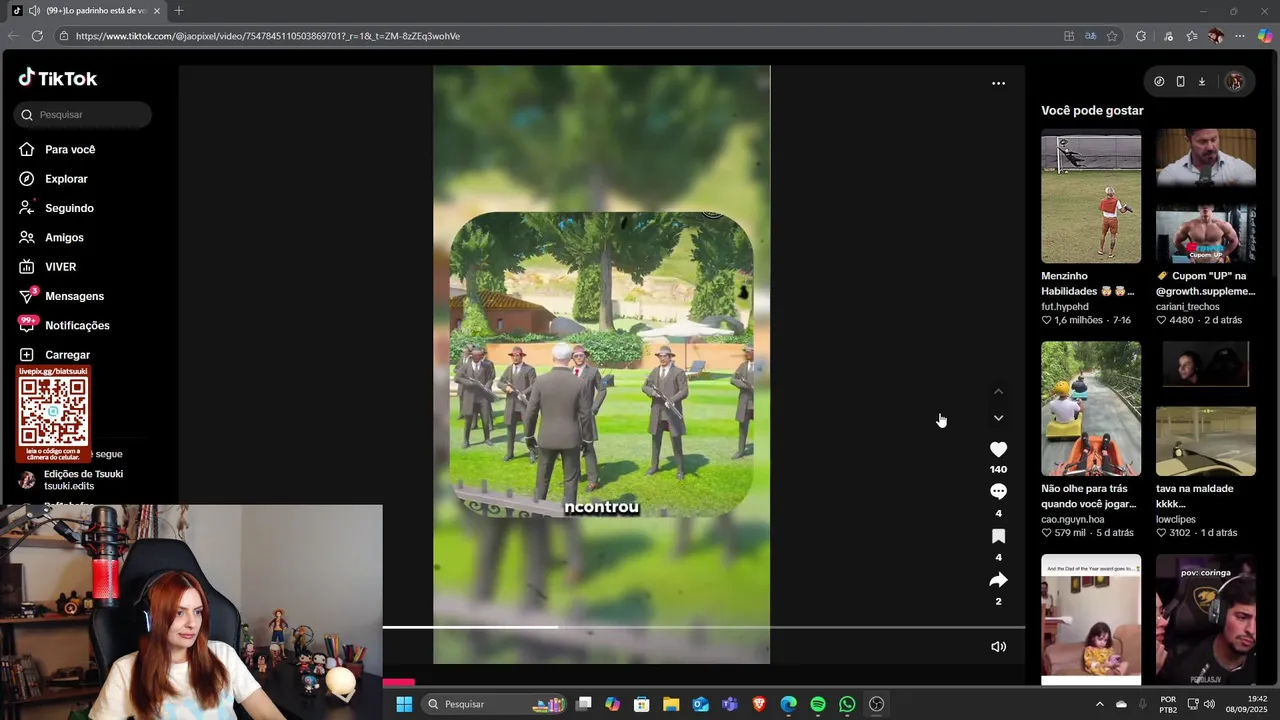
Task: Click the TikTok logo
Action: tap(57, 78)
